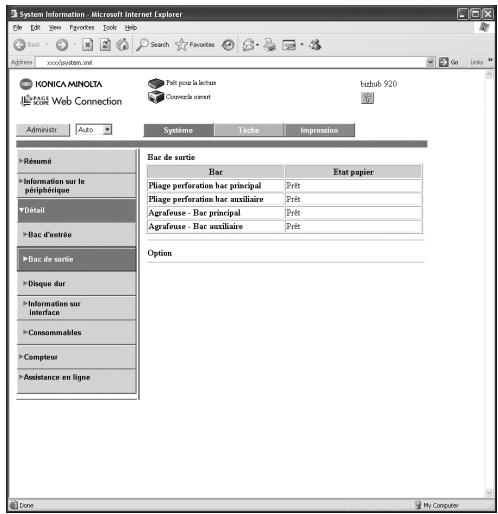Open the Edit menu
The width and height of the screenshot is (498, 514).
pyautogui.click(x=35, y=28)
